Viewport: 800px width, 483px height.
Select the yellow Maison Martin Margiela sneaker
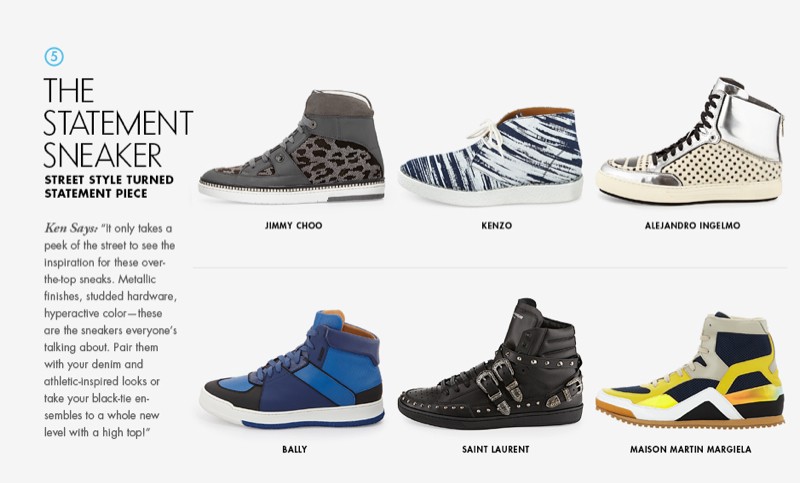point(690,370)
